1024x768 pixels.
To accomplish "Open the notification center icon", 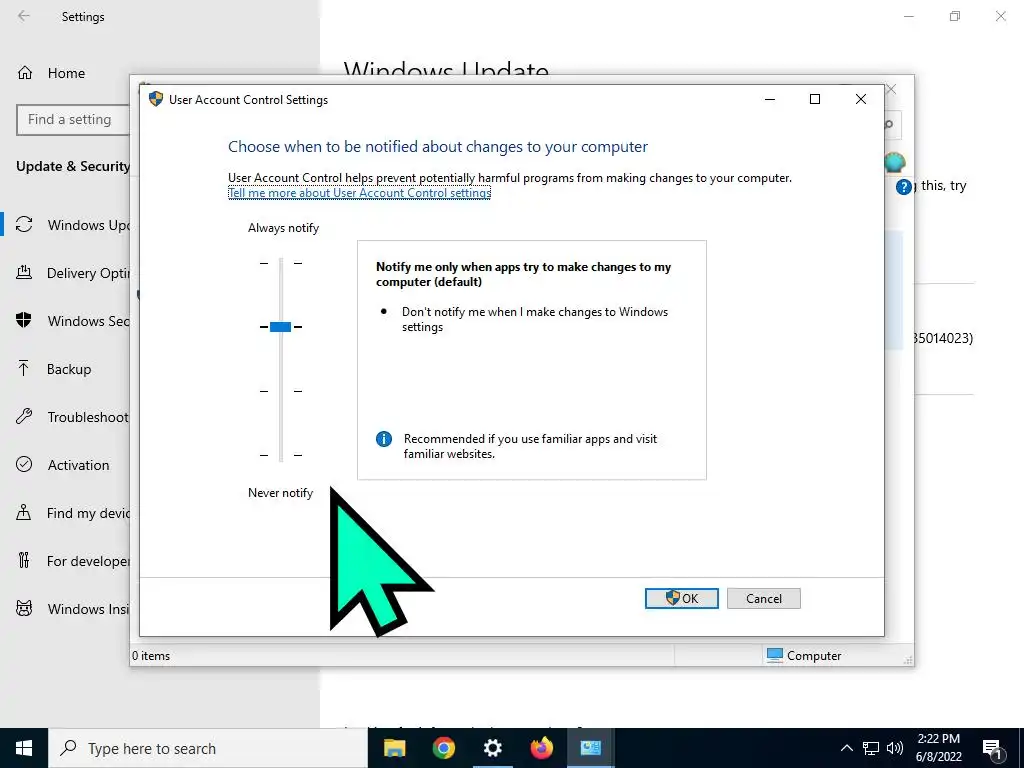I will (992, 748).
